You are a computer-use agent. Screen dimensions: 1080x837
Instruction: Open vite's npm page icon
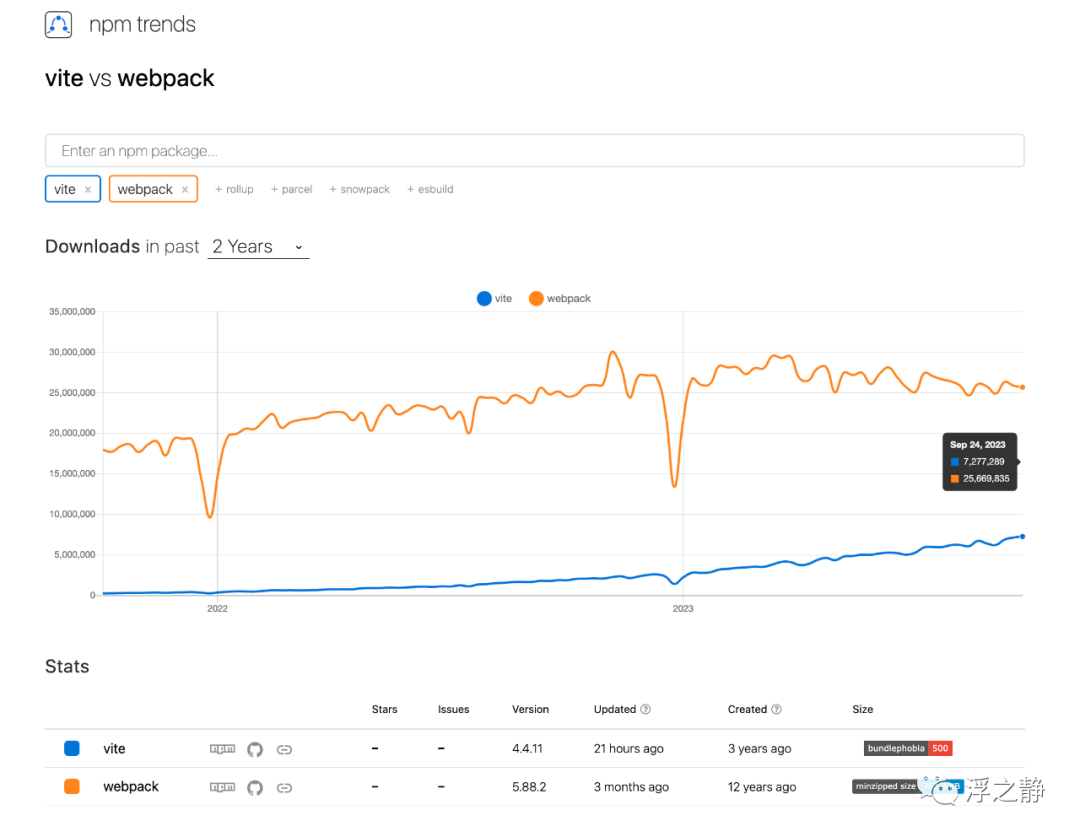click(x=222, y=749)
